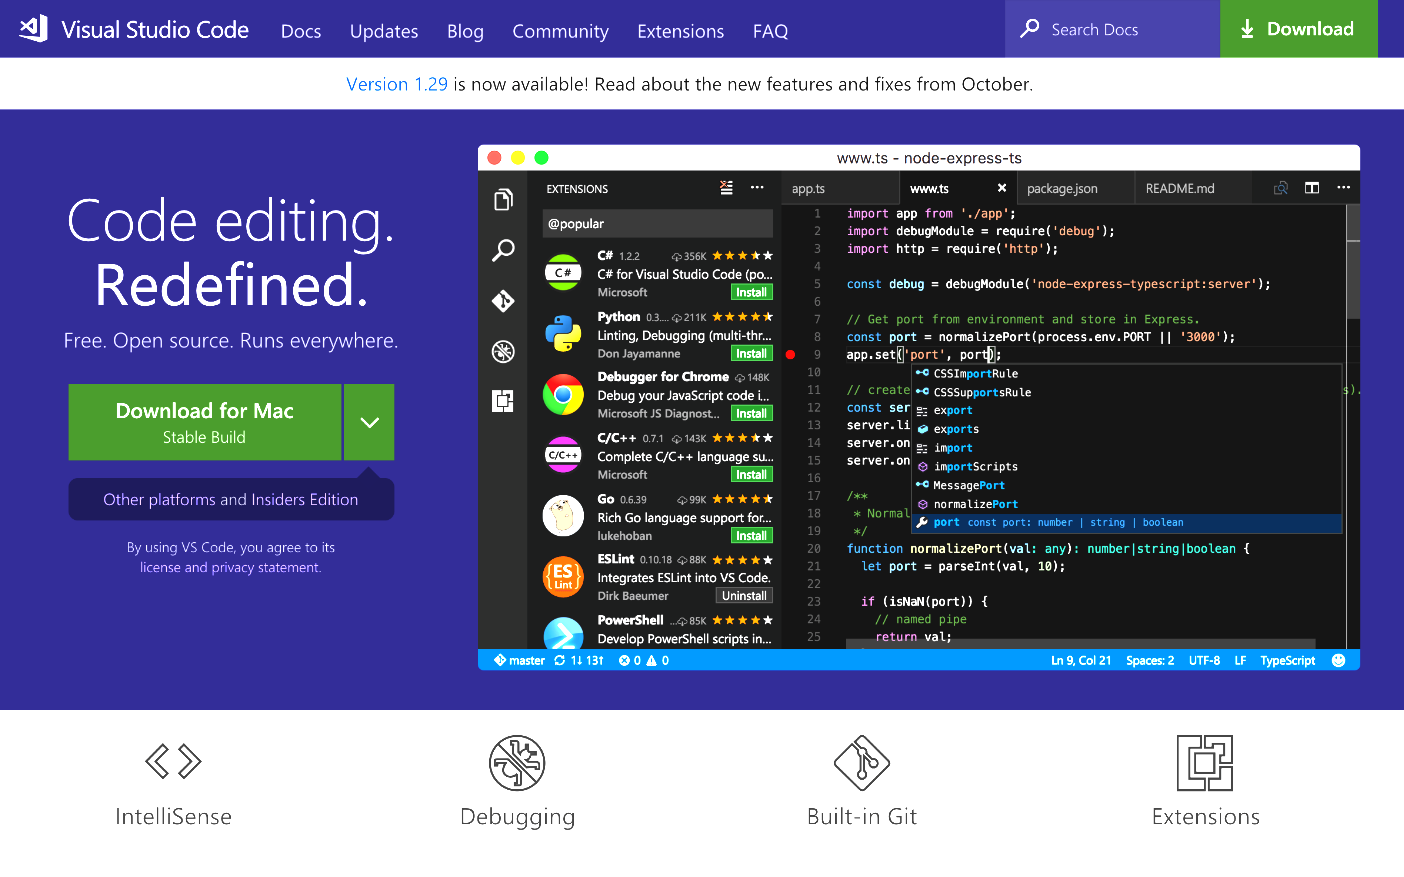Click the PowerShell extension icon

[x=563, y=634]
